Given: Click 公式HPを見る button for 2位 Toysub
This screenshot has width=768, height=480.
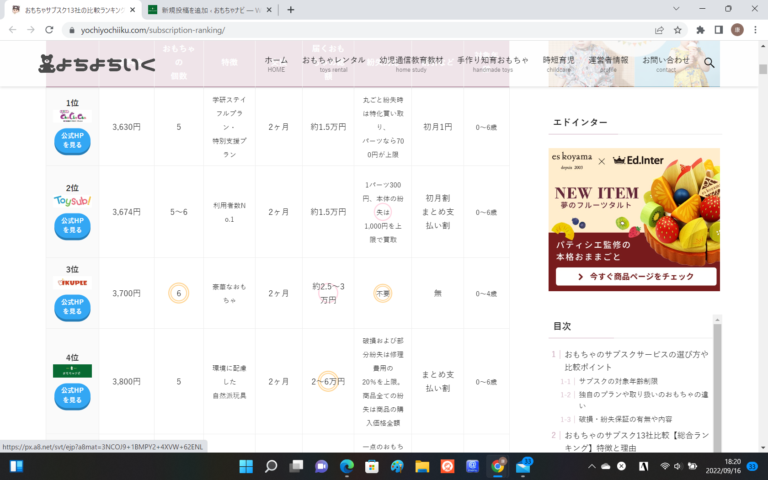Looking at the screenshot, I should tap(72, 226).
